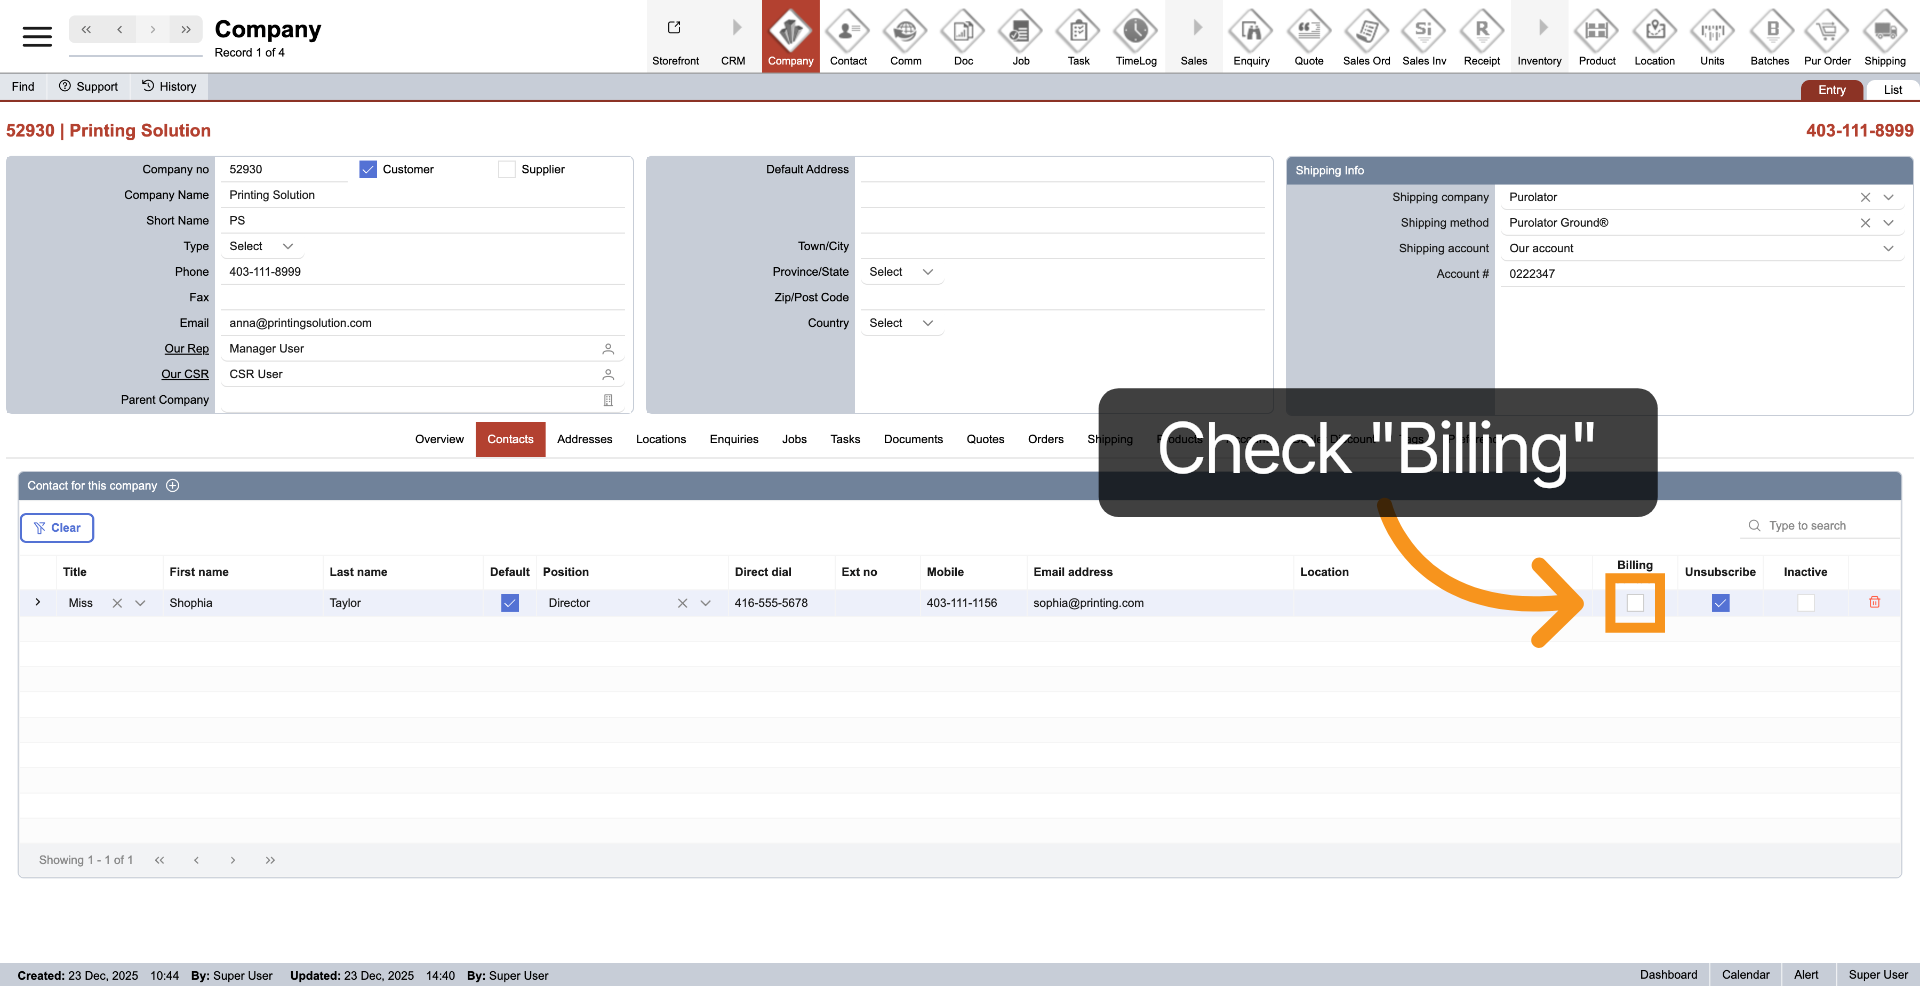Screen dimensions: 1920x986
Task: Expand the Shophia Taylor contact row
Action: point(38,602)
